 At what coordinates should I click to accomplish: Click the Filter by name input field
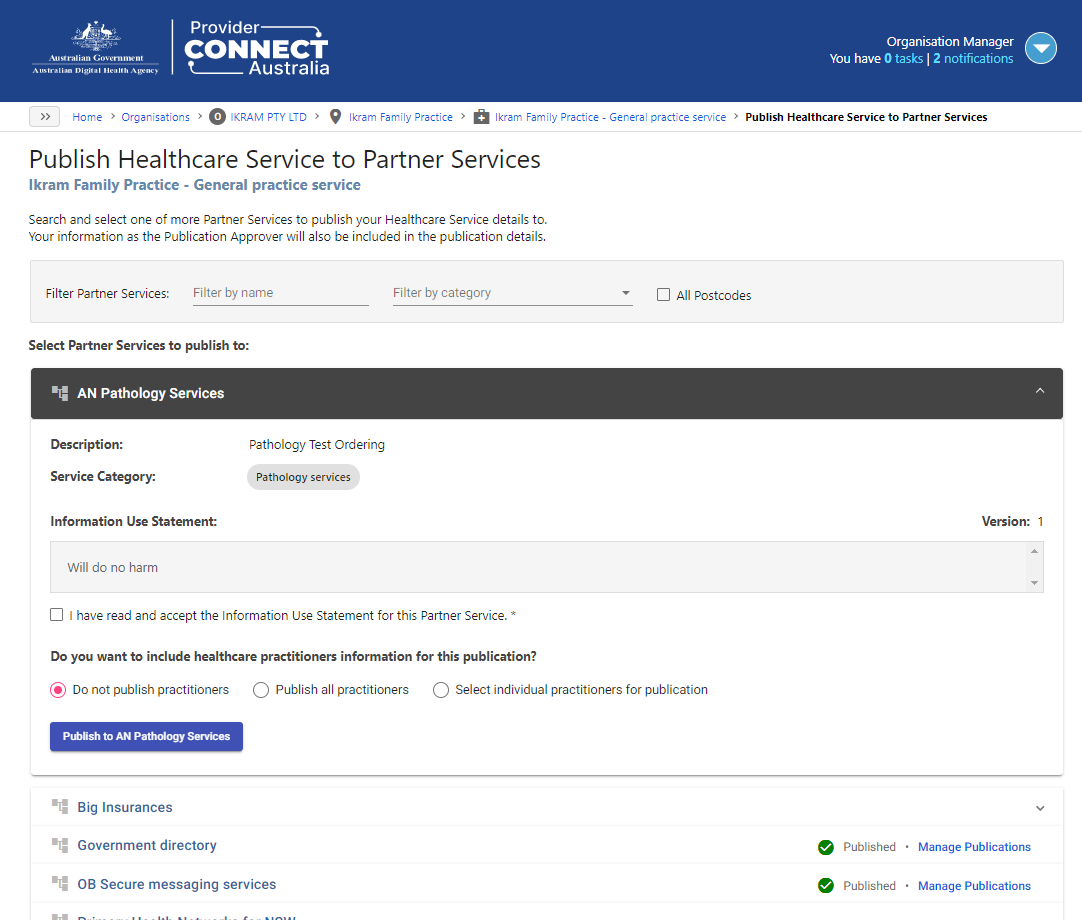click(x=280, y=292)
